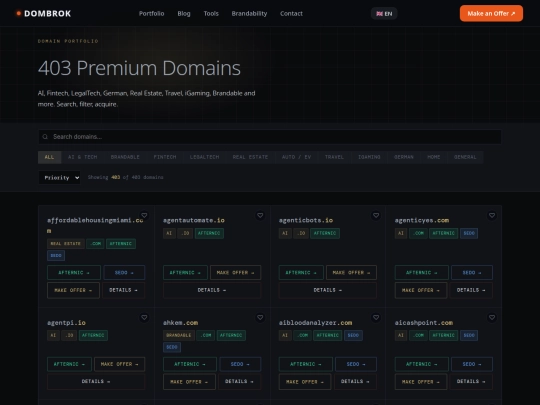This screenshot has width=540, height=405.
Task: View details for affordablehousingmiami.com
Action: (x=123, y=290)
